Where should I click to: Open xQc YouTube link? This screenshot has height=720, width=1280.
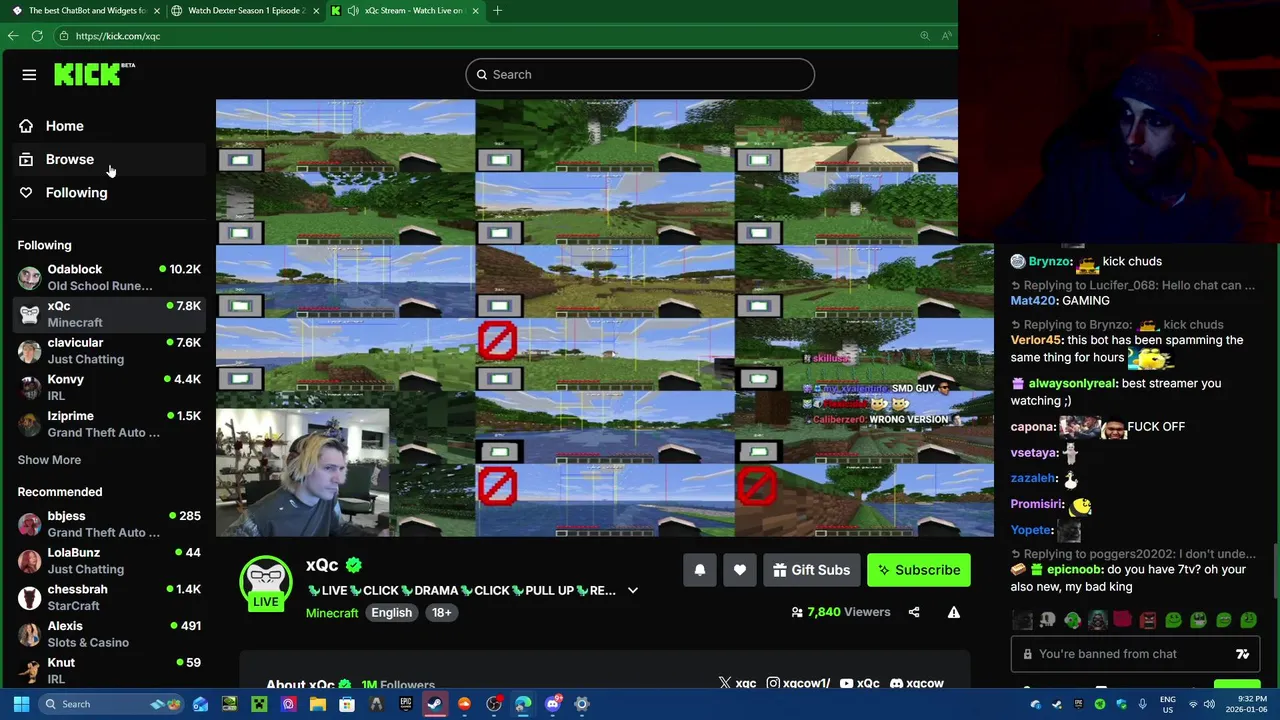coord(860,684)
